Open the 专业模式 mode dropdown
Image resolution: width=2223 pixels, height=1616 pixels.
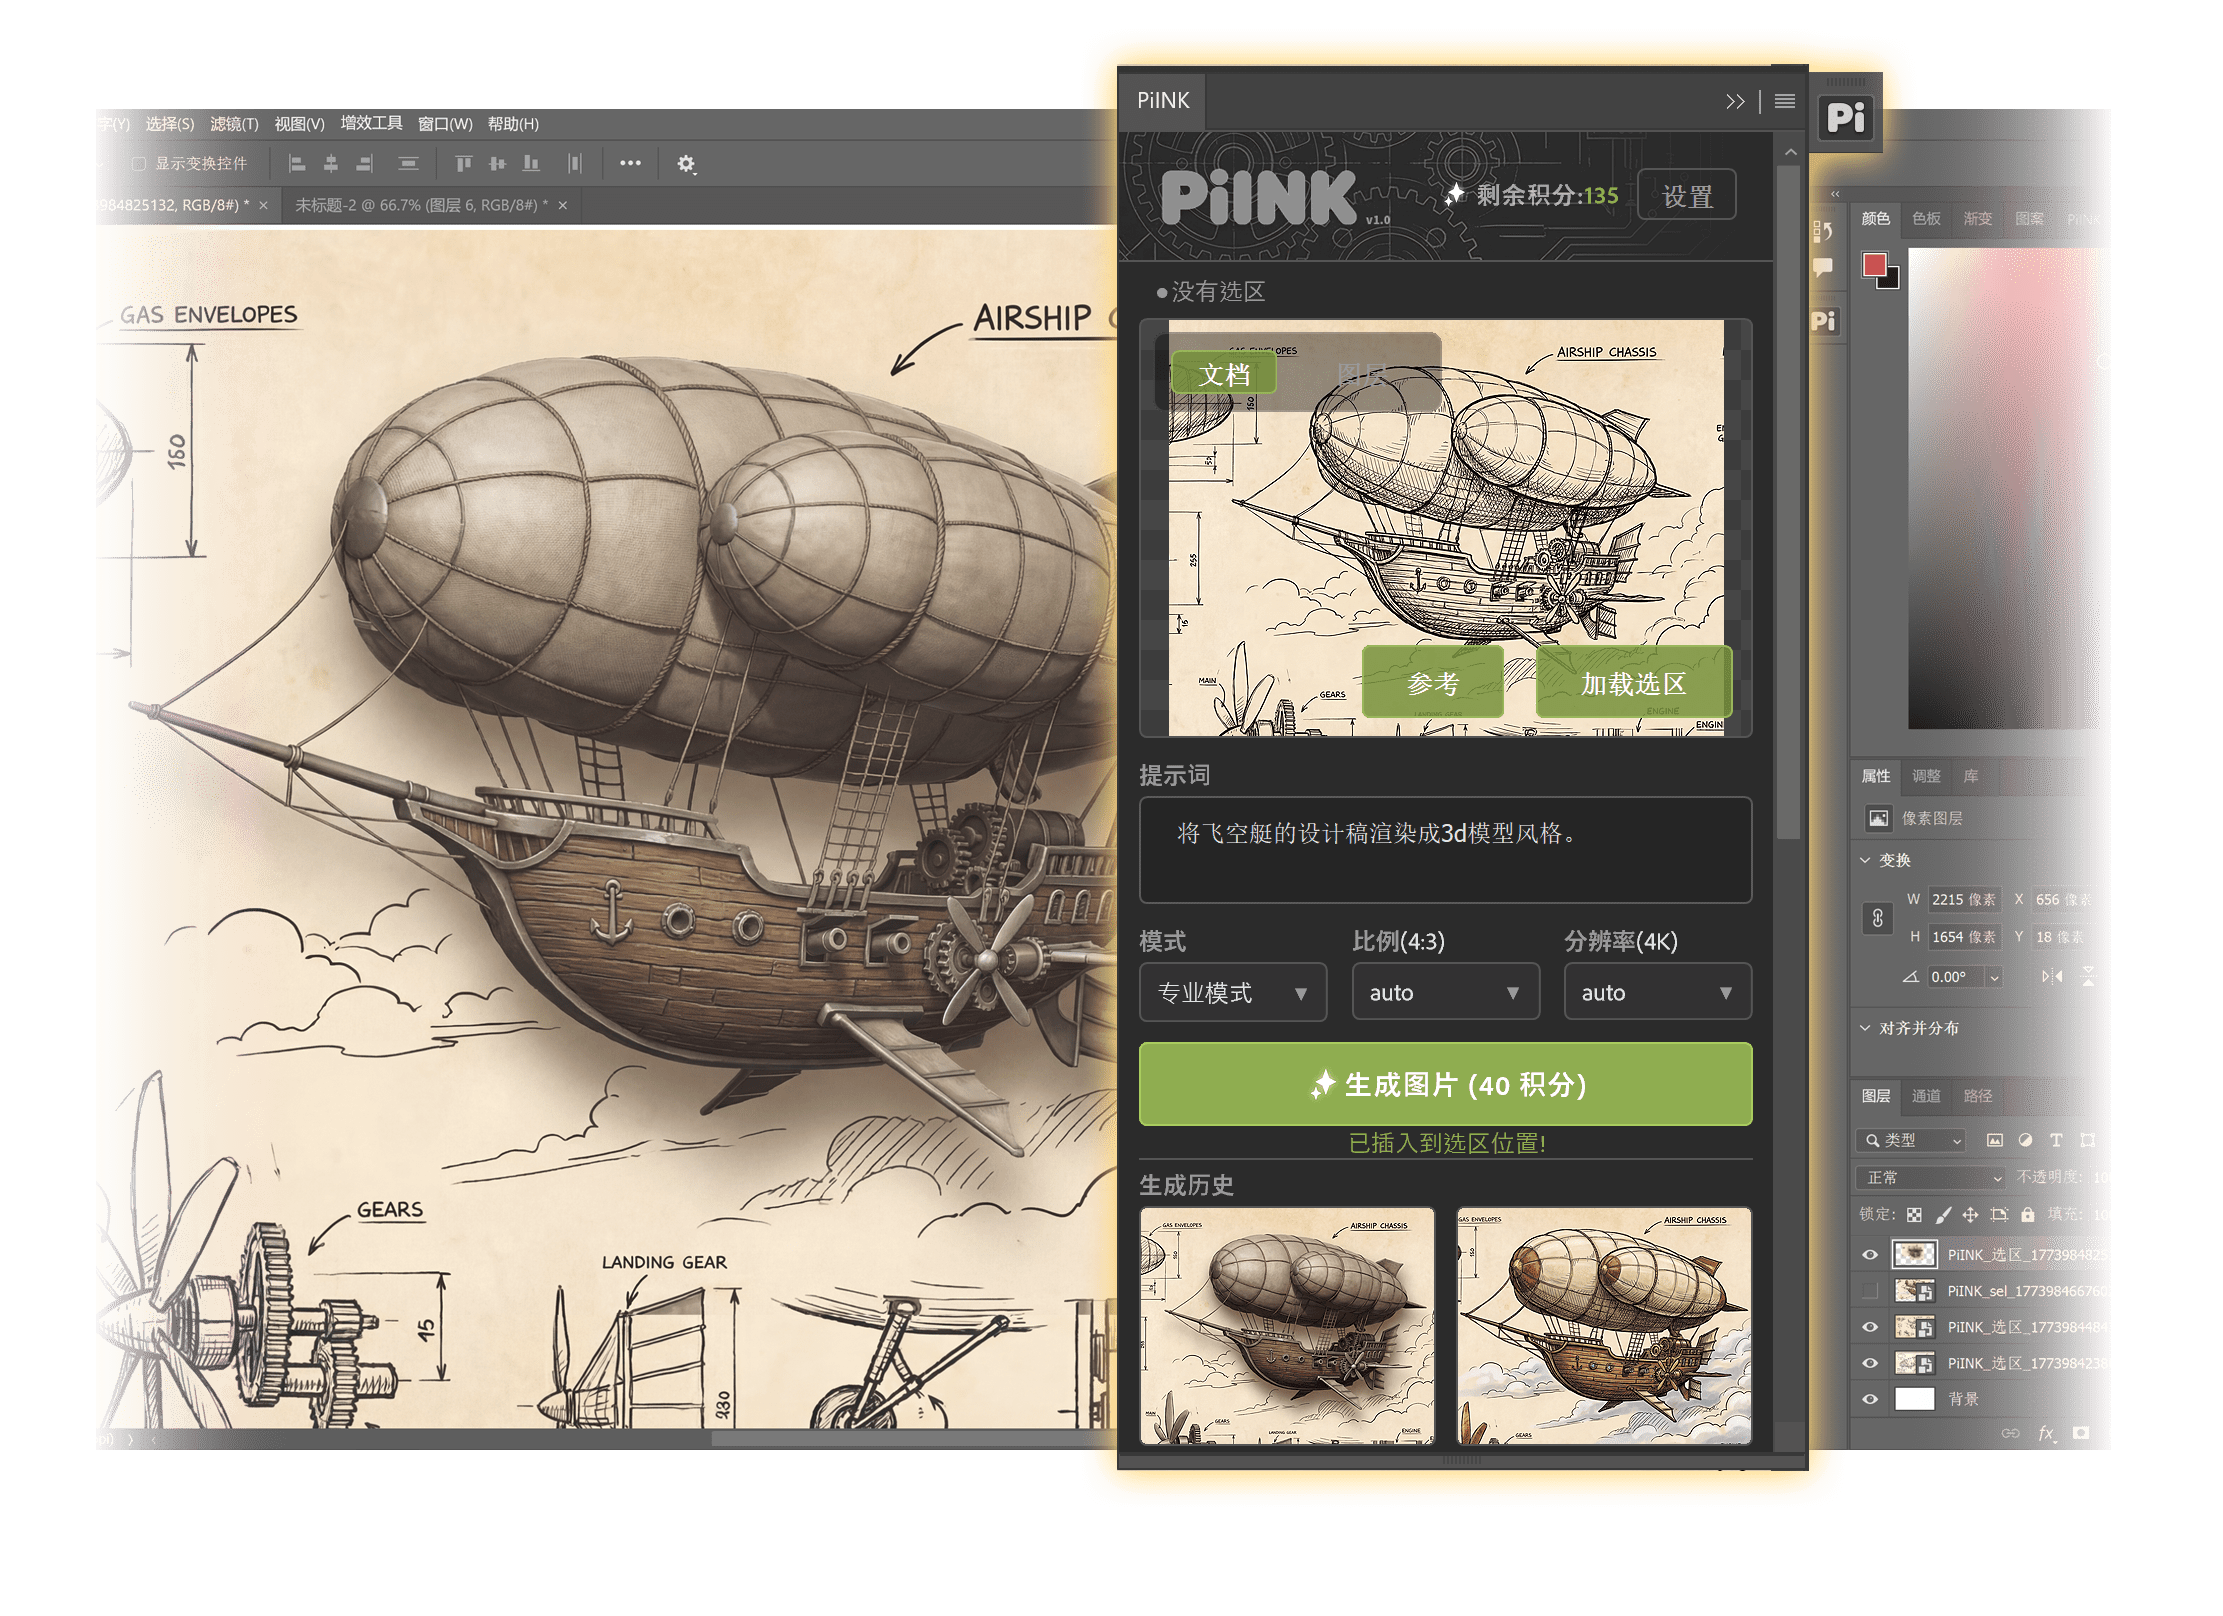click(1233, 991)
